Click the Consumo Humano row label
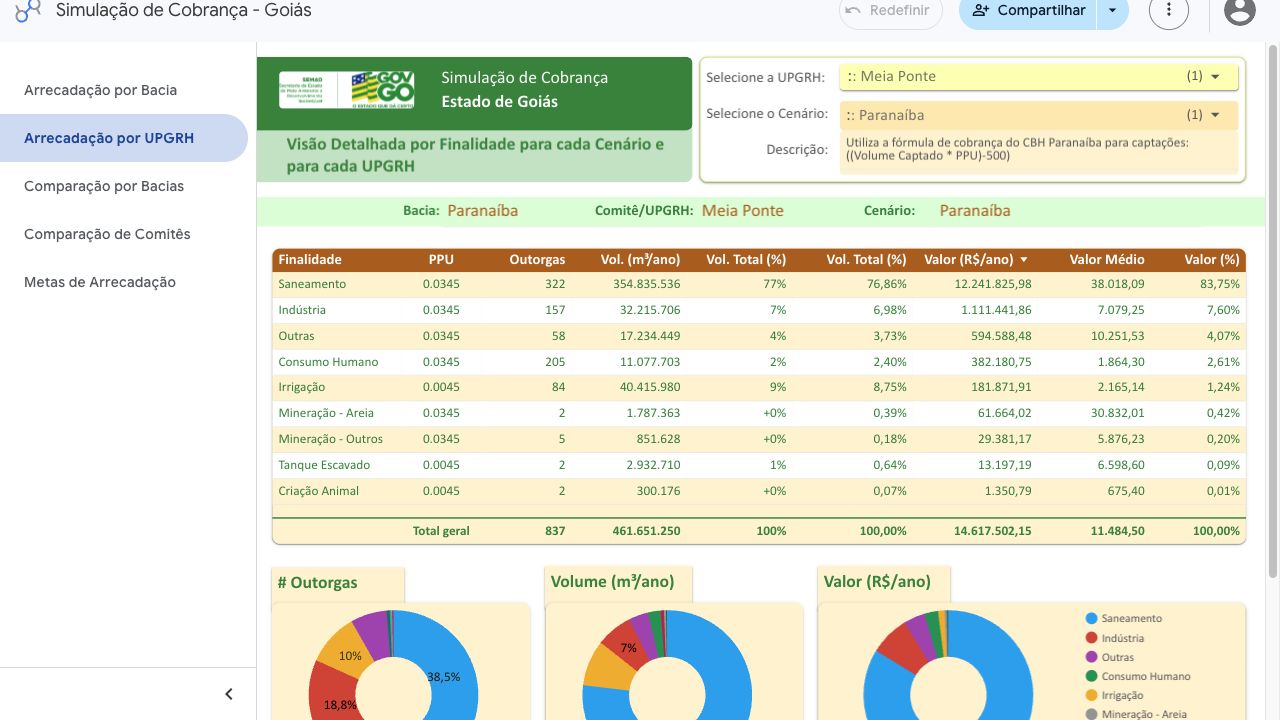The image size is (1280, 720). point(328,362)
